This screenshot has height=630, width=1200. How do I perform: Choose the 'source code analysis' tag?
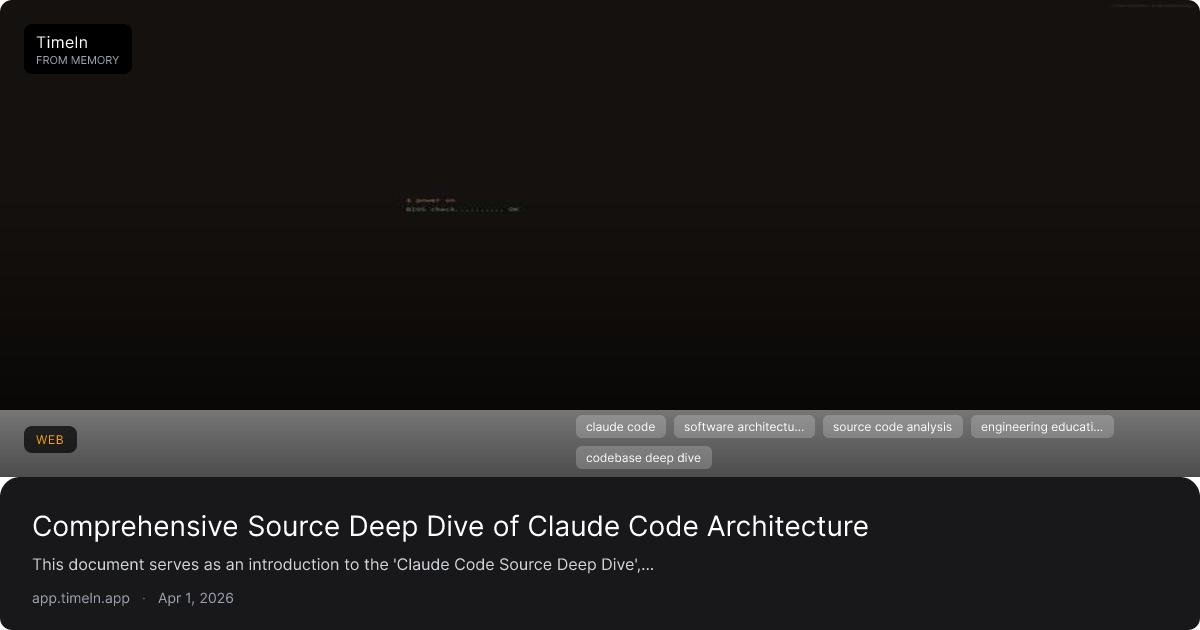pos(893,427)
